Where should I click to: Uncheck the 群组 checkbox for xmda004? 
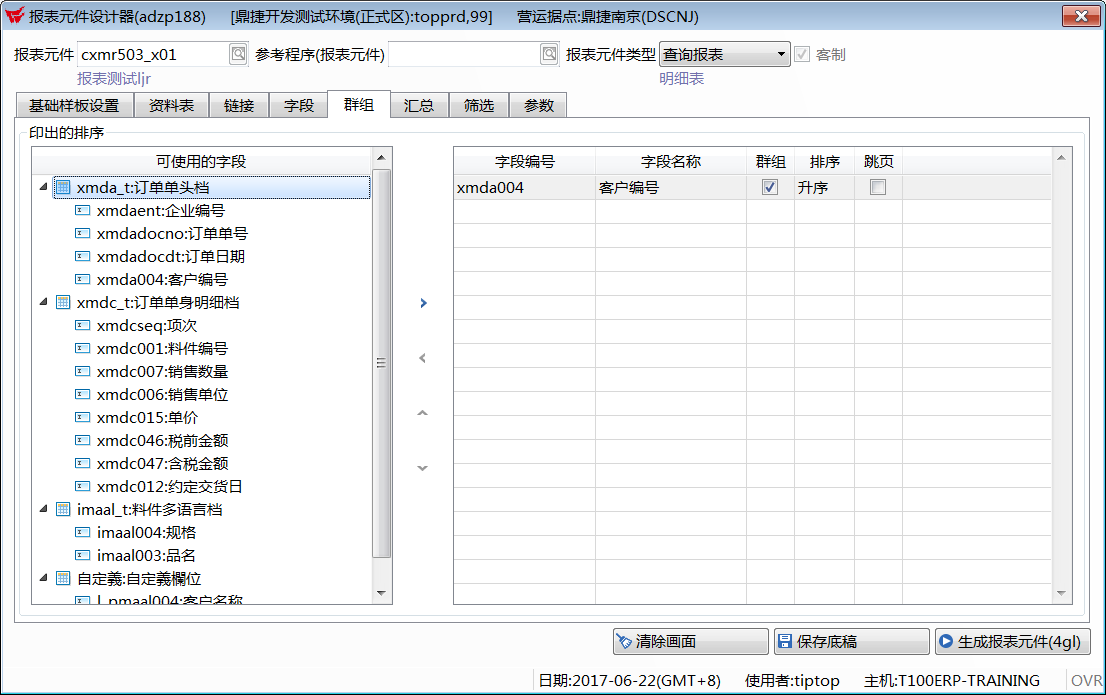(x=770, y=187)
